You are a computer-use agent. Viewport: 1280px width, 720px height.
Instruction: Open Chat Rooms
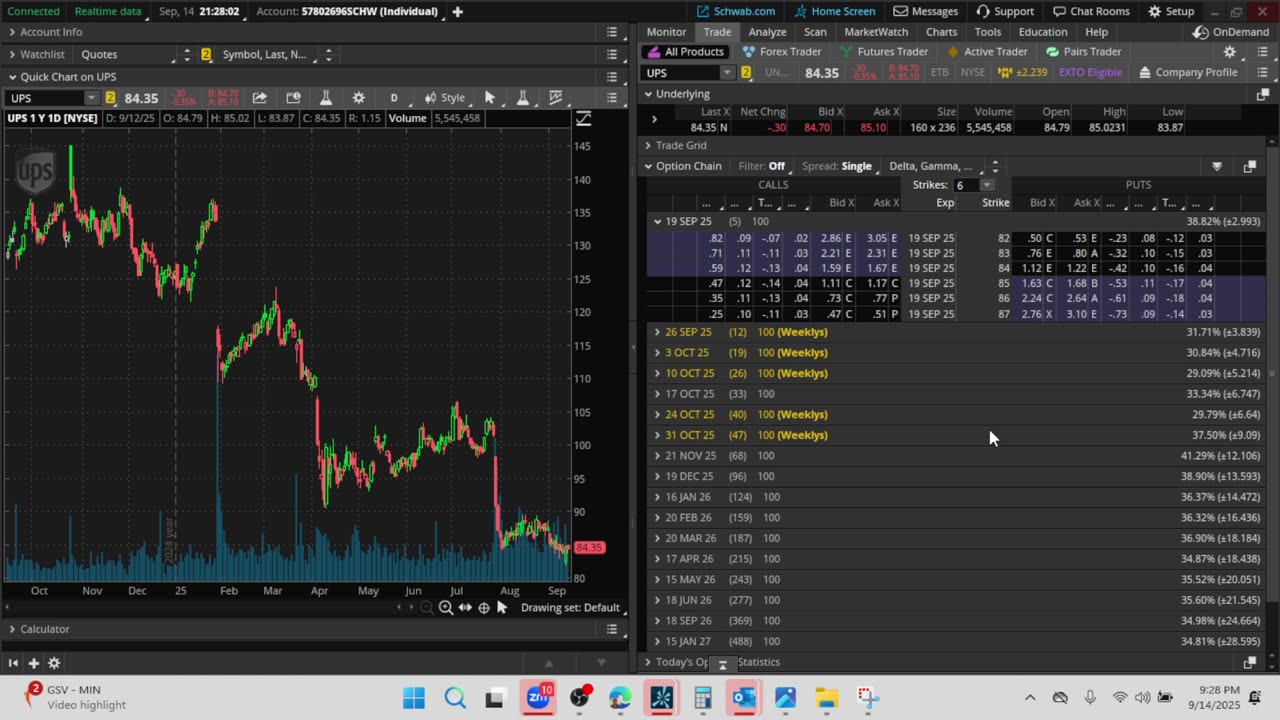coord(1090,11)
